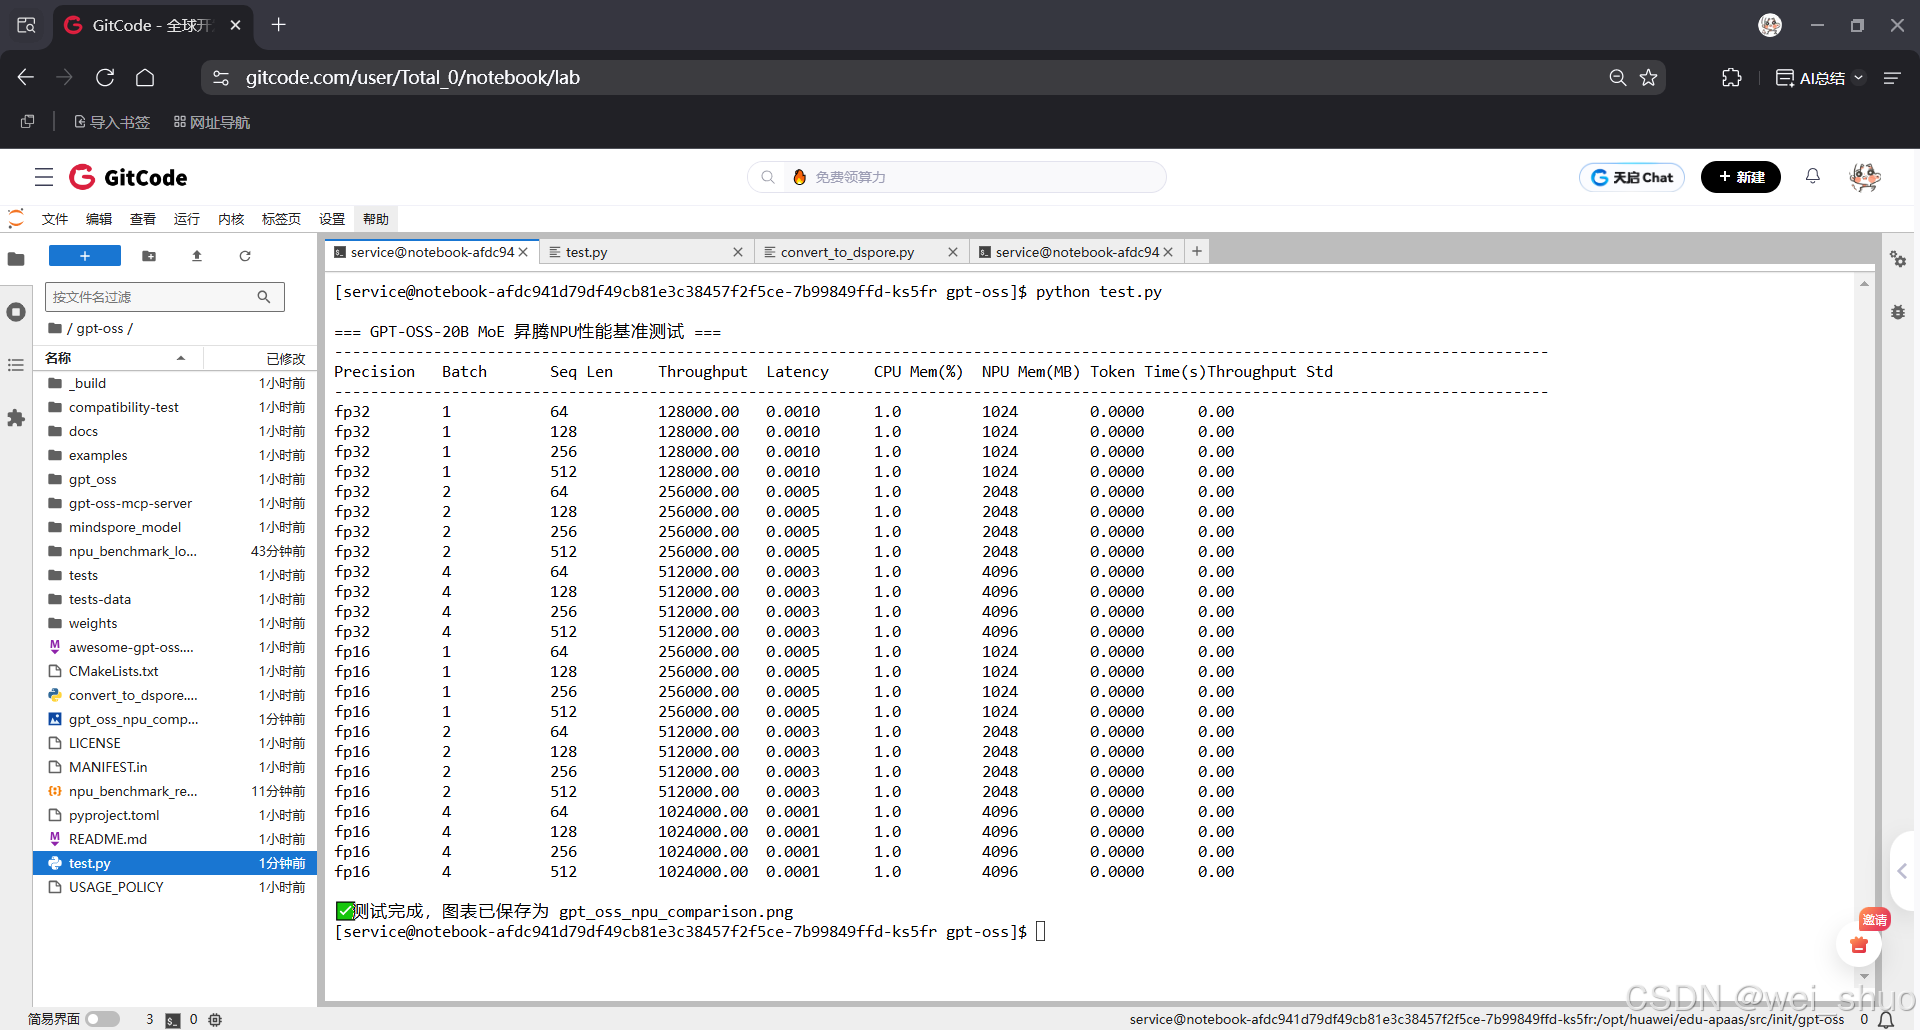This screenshot has width=1920, height=1030.
Task: Open 网址导航 bookmark bar item
Action: pyautogui.click(x=212, y=122)
